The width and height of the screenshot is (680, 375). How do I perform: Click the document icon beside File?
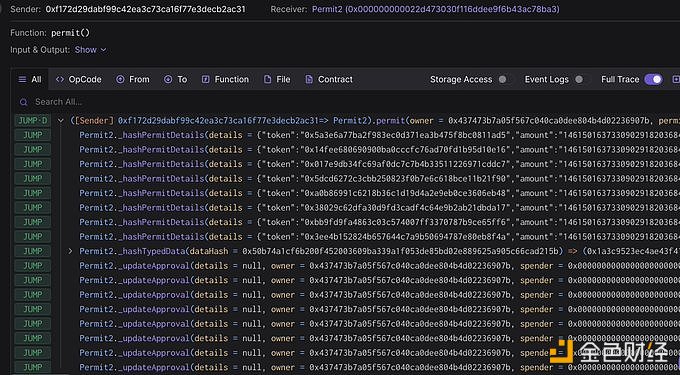pyautogui.click(x=268, y=79)
